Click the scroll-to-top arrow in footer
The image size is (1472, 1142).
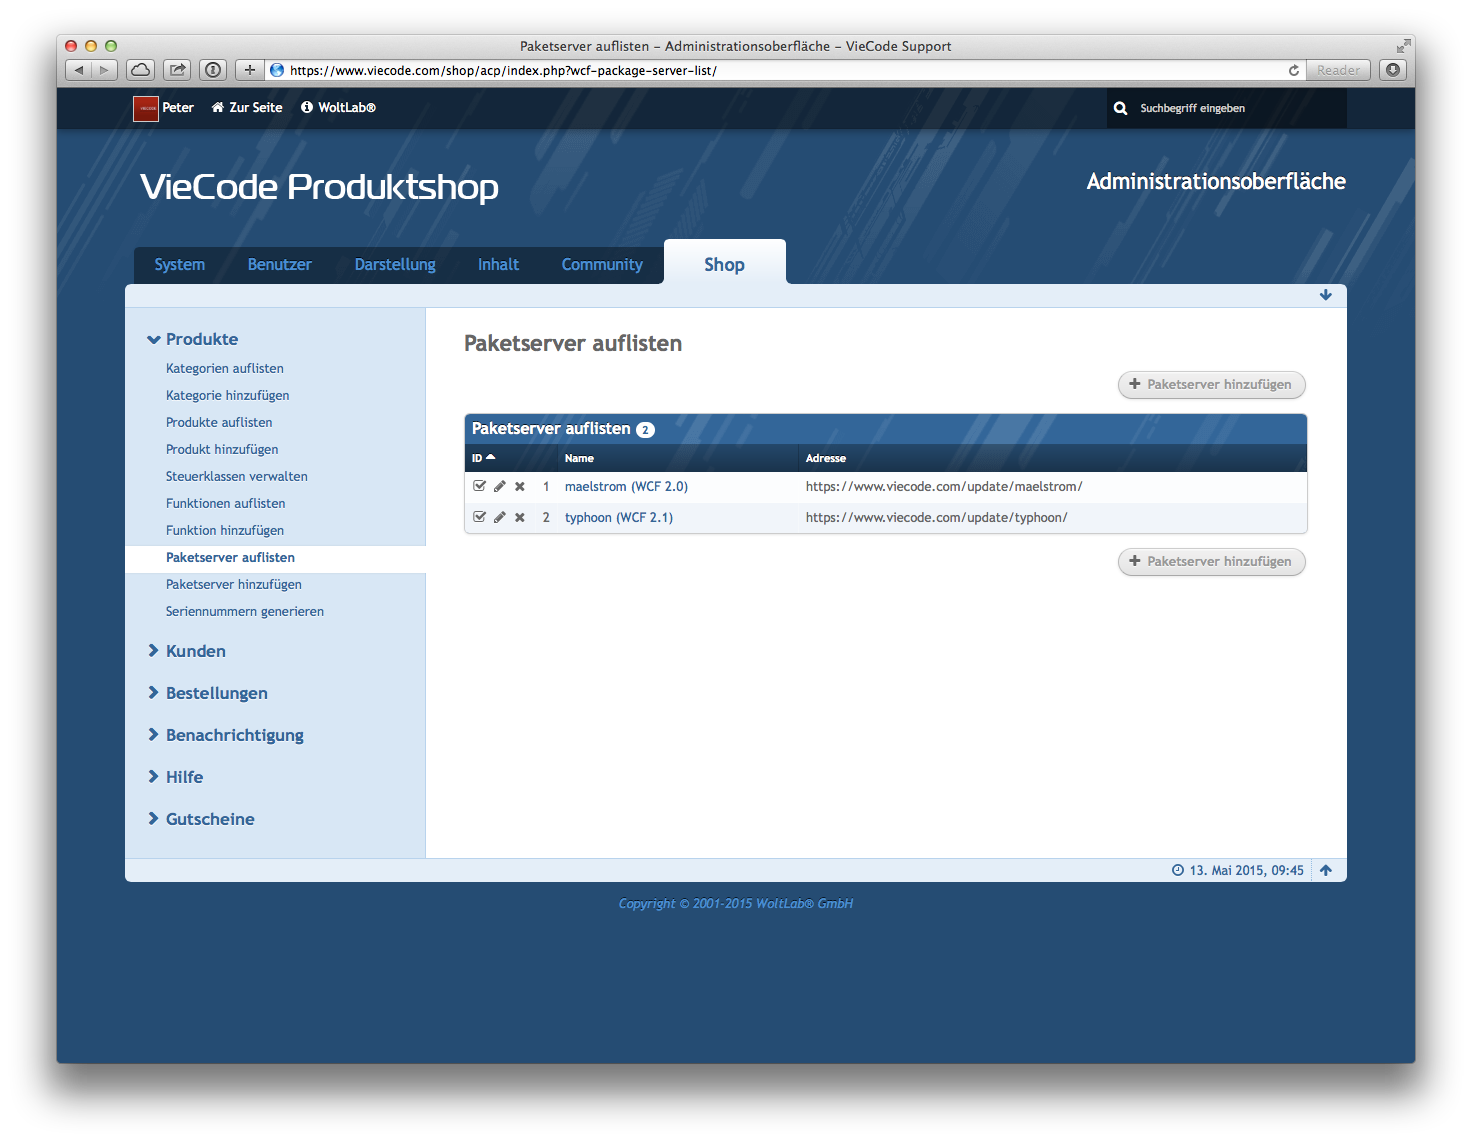pos(1326,871)
